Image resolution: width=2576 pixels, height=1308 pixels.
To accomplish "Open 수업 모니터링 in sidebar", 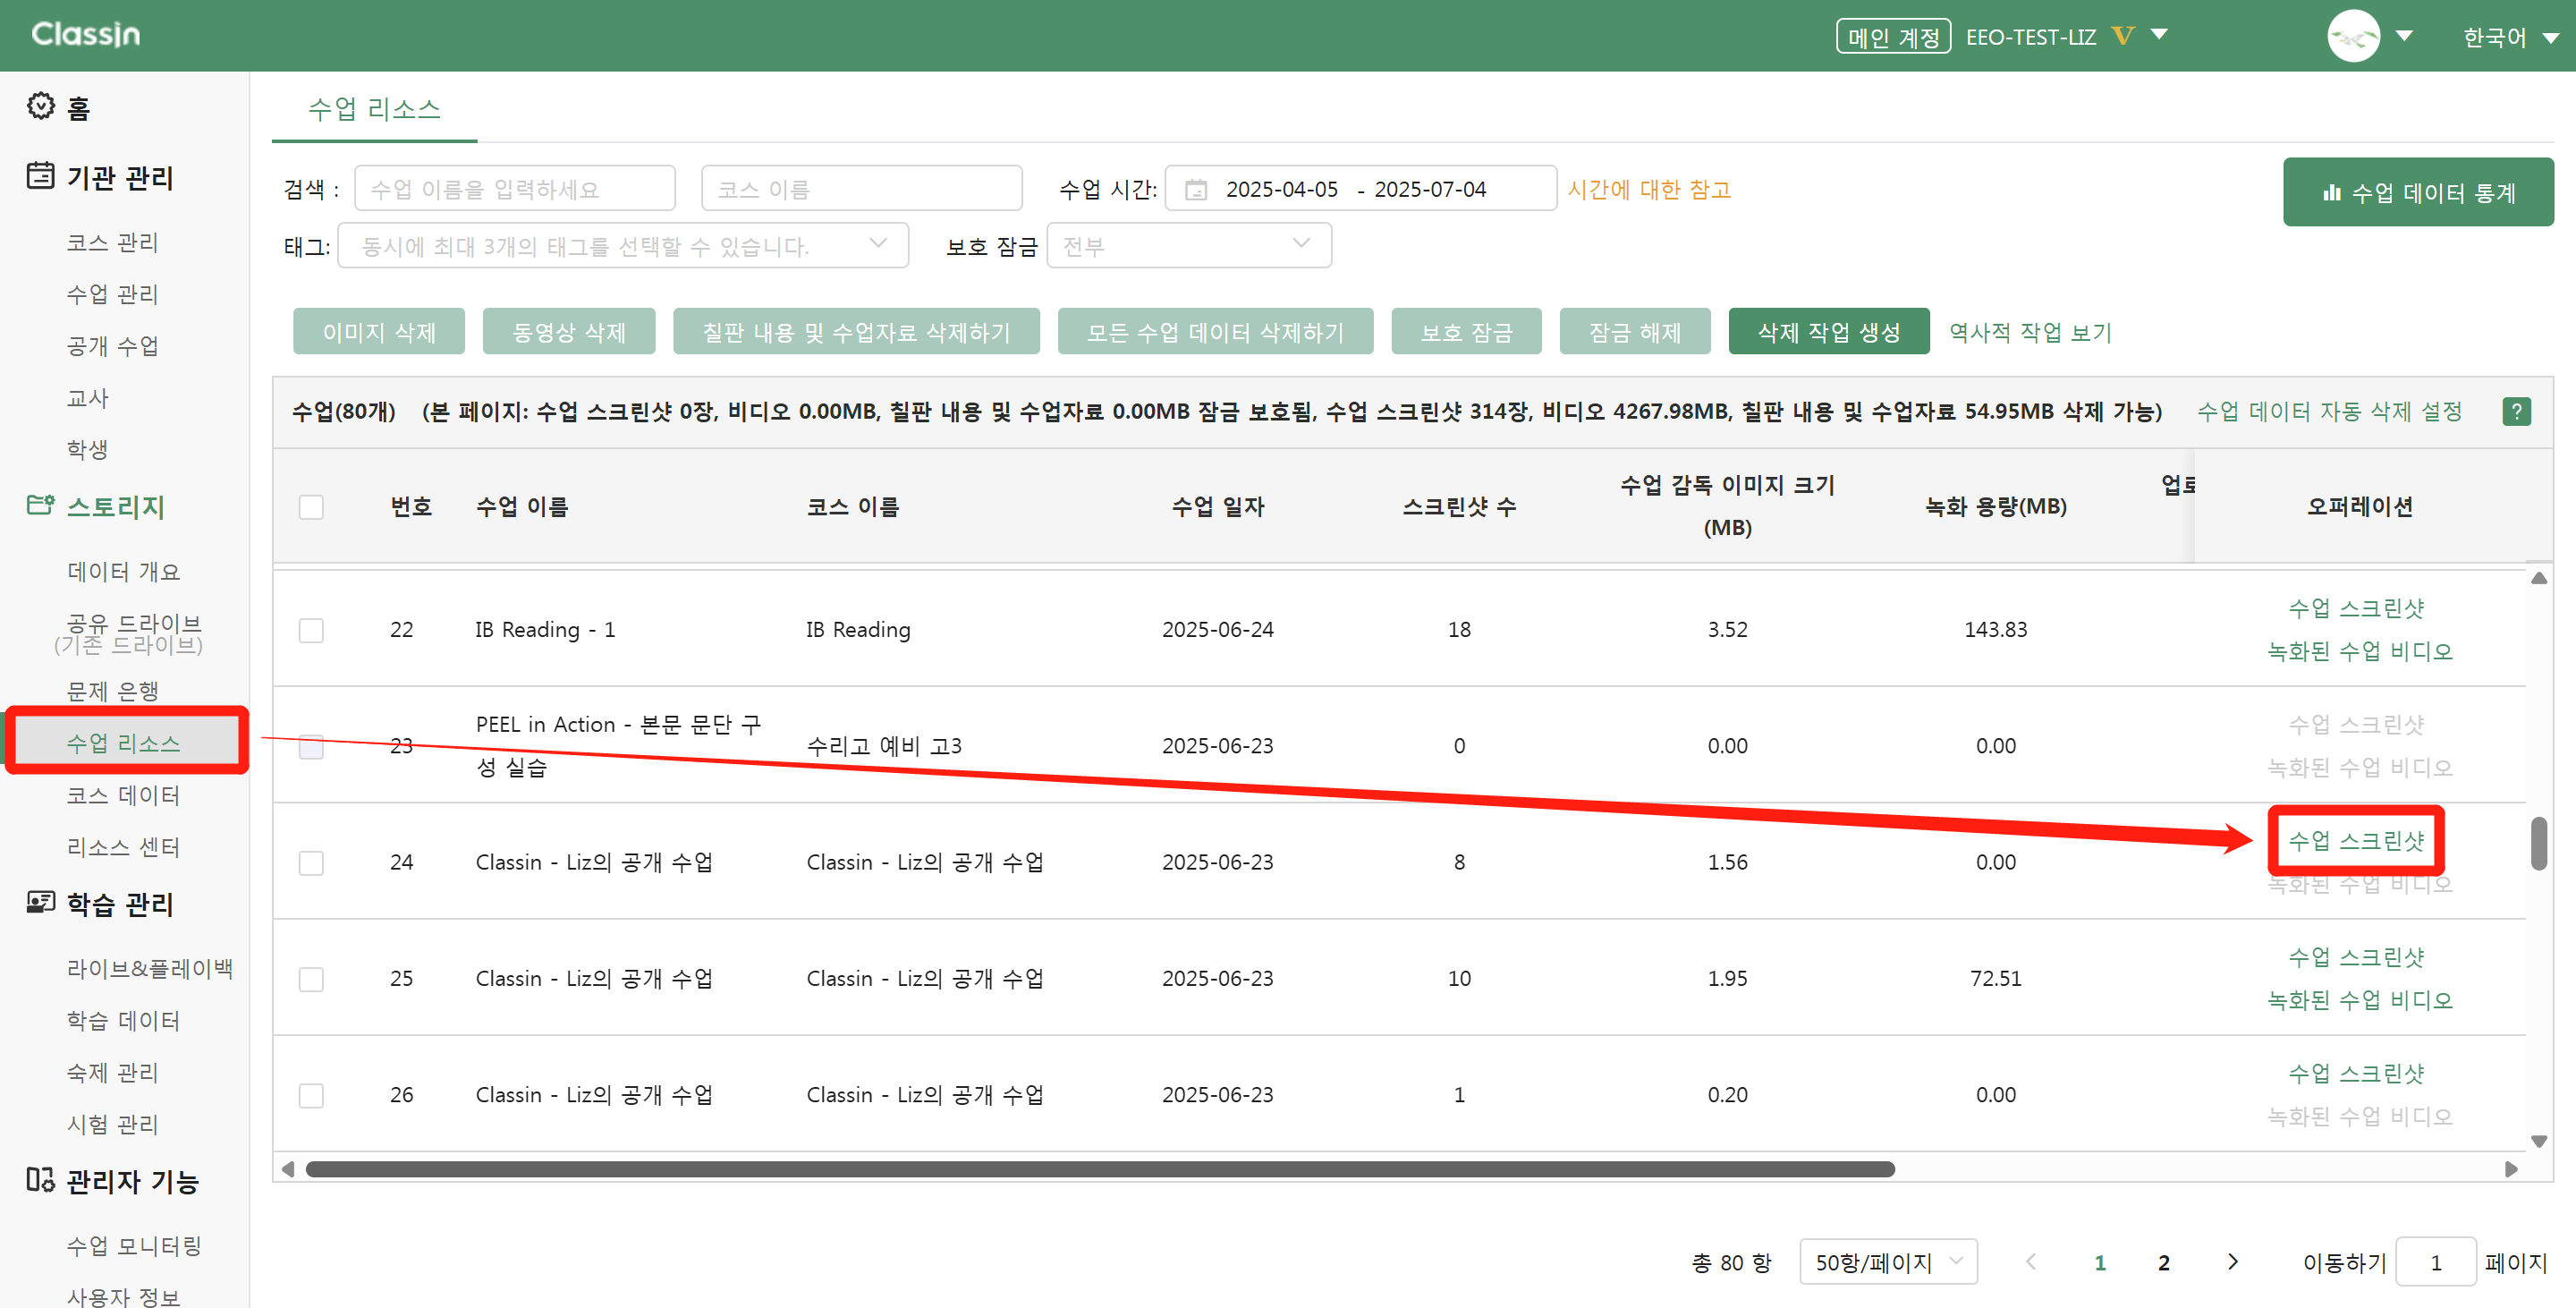I will 134,1245.
